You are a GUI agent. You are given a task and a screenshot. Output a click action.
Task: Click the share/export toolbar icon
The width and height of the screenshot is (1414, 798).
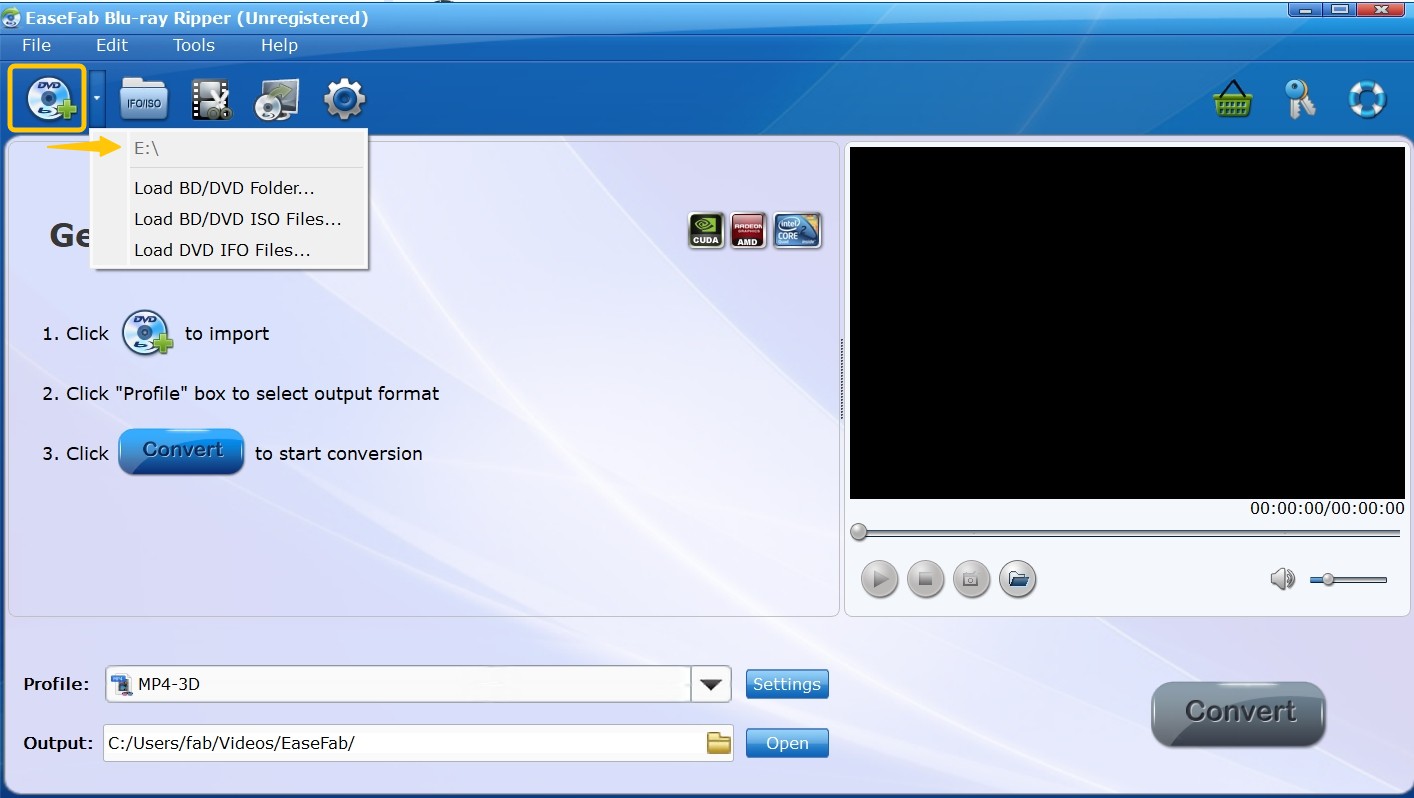pyautogui.click(x=277, y=97)
